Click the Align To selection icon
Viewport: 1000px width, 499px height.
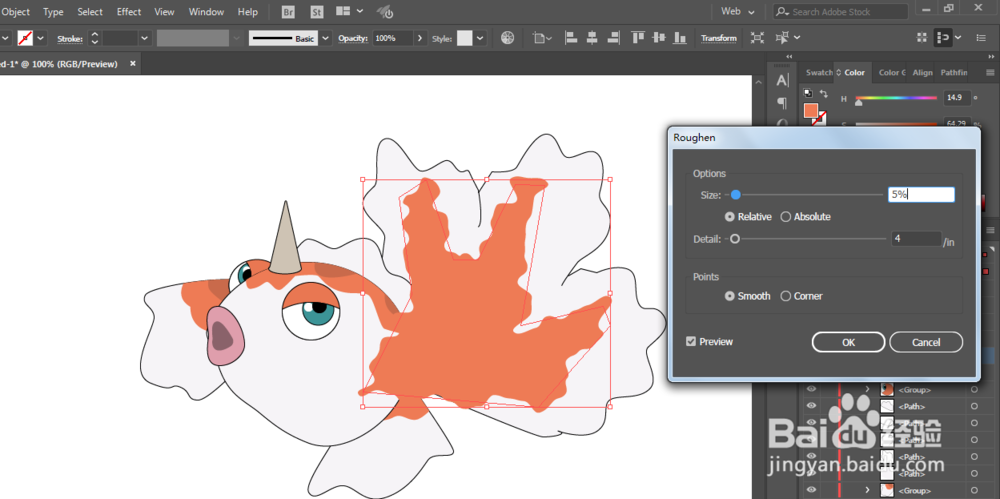(540, 38)
